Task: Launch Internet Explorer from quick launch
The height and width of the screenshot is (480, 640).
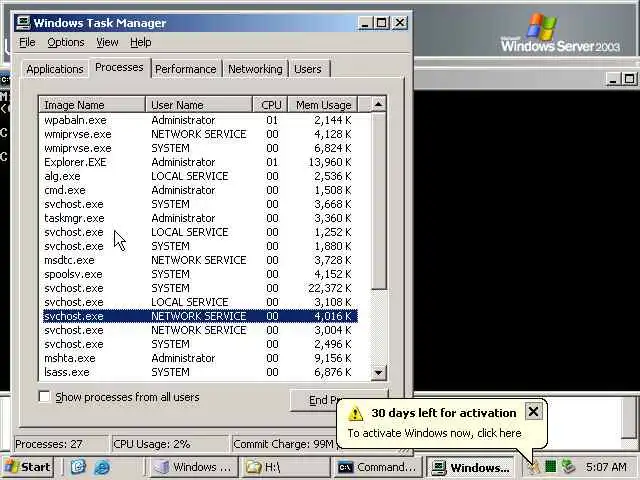Action: click(x=102, y=467)
